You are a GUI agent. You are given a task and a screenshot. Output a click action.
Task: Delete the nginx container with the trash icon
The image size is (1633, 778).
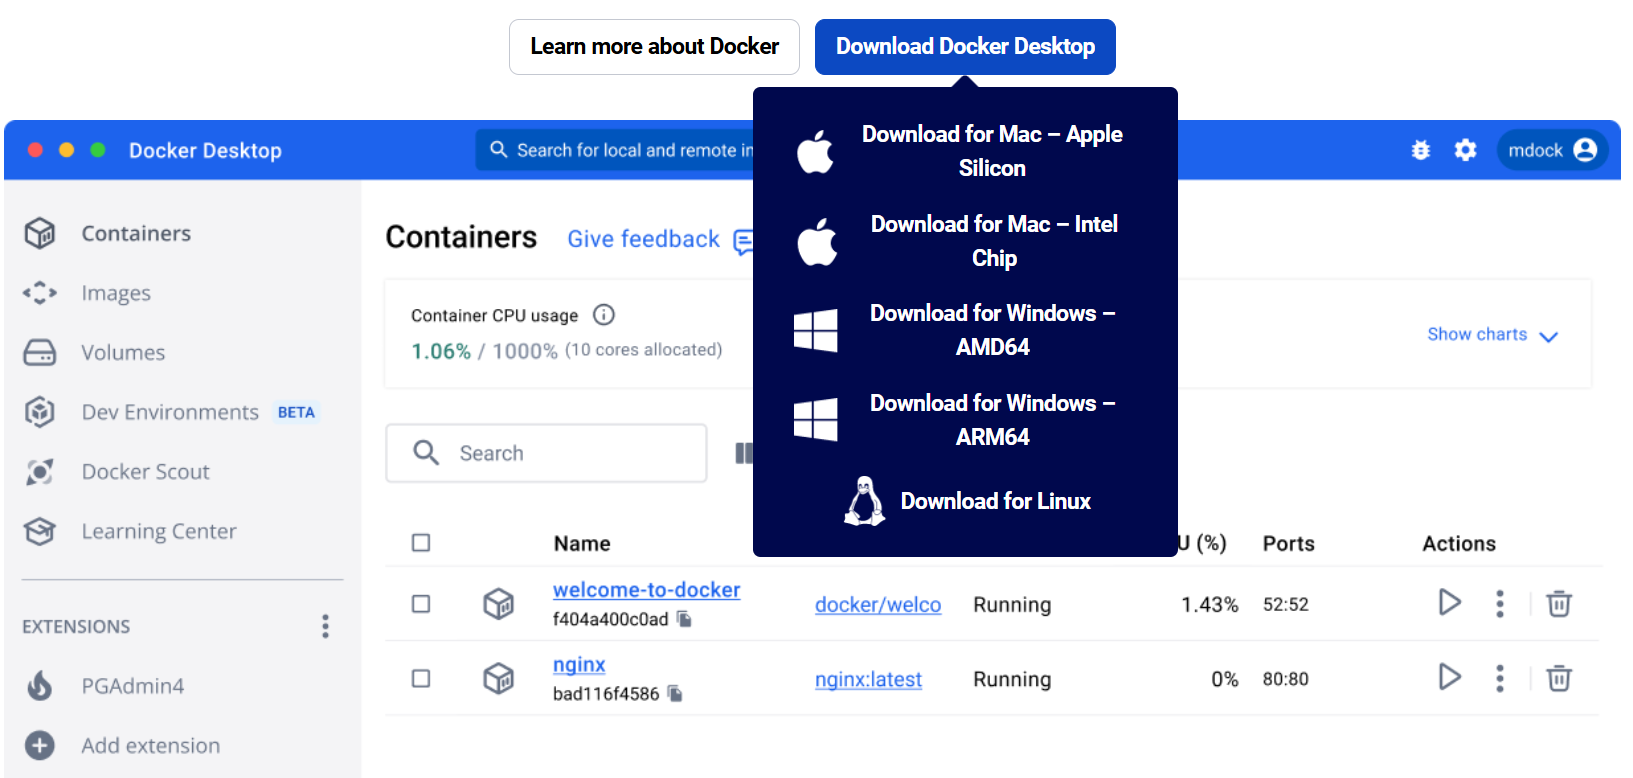pos(1559,679)
